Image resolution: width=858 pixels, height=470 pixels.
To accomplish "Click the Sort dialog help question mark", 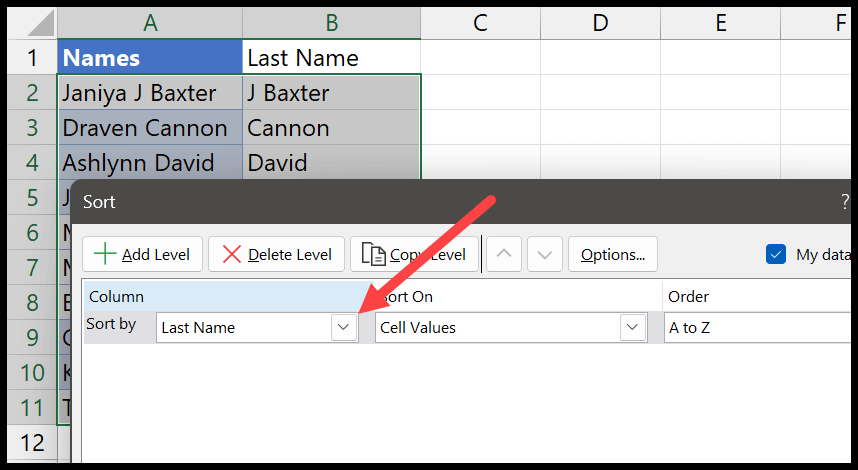I will (845, 201).
